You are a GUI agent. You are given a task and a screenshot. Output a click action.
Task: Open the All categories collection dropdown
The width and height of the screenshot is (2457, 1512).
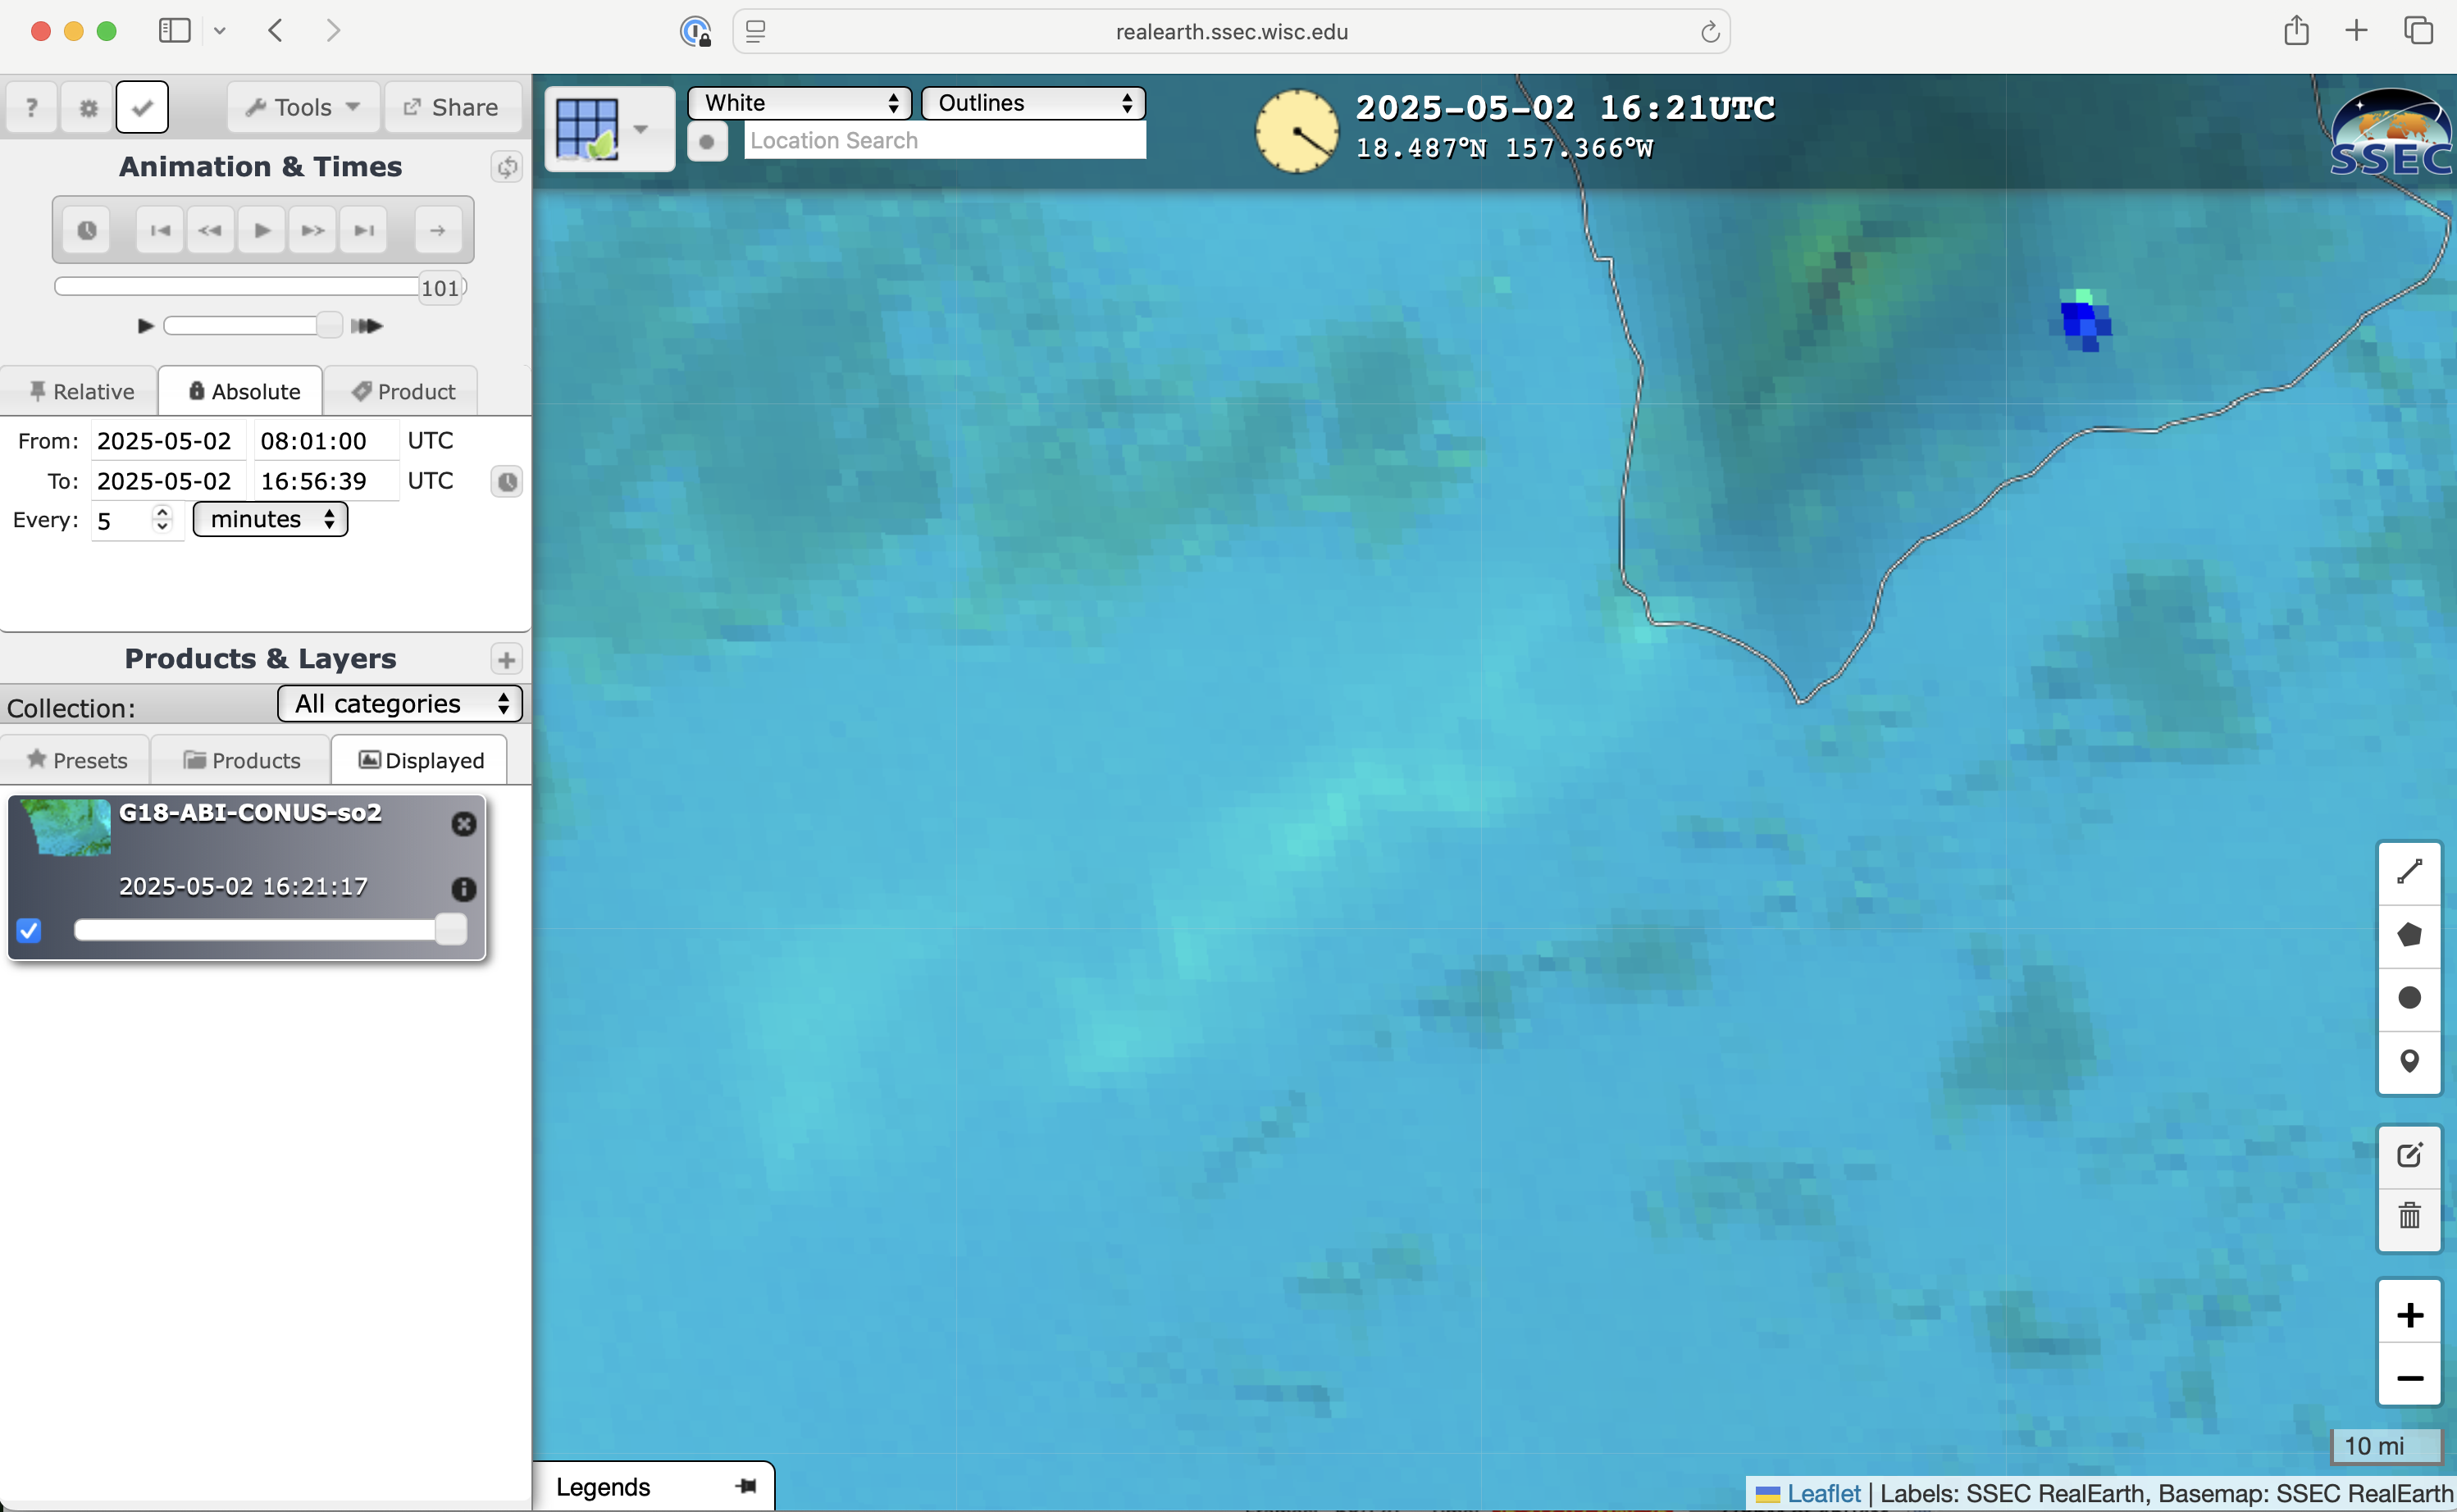[400, 704]
